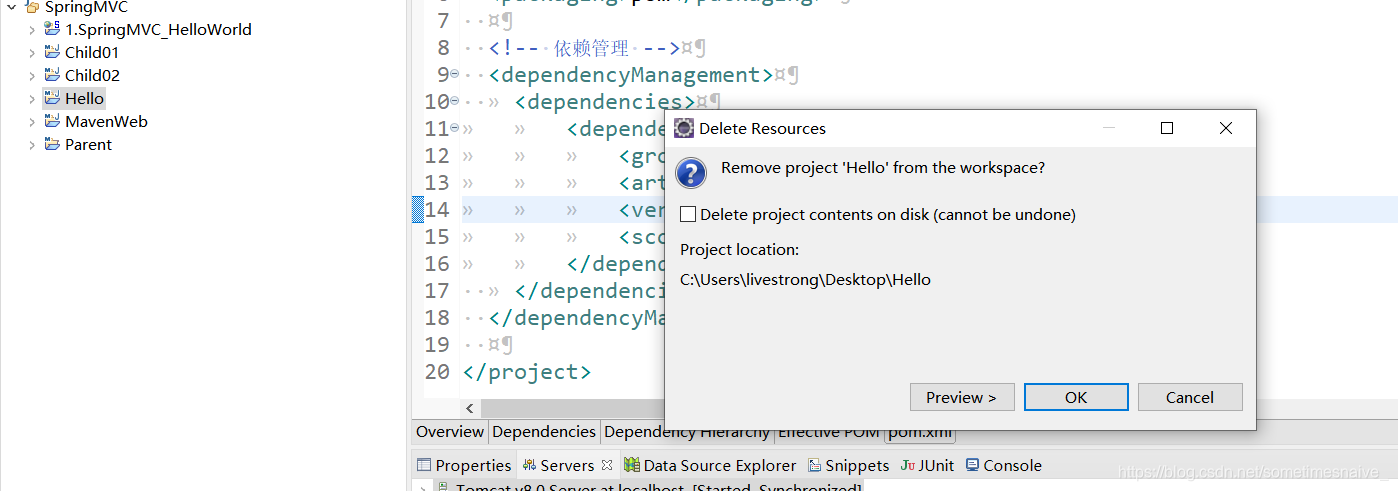1398x491 pixels.
Task: Click the </project> closing tag on line 20
Action: (x=527, y=371)
